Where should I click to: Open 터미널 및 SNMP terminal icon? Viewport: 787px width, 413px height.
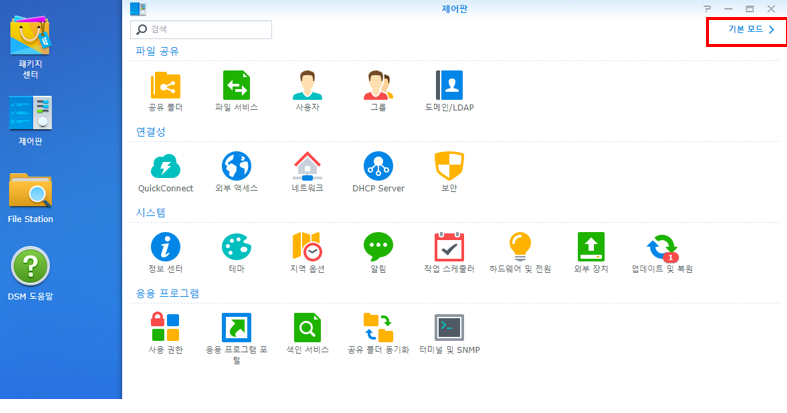449,328
